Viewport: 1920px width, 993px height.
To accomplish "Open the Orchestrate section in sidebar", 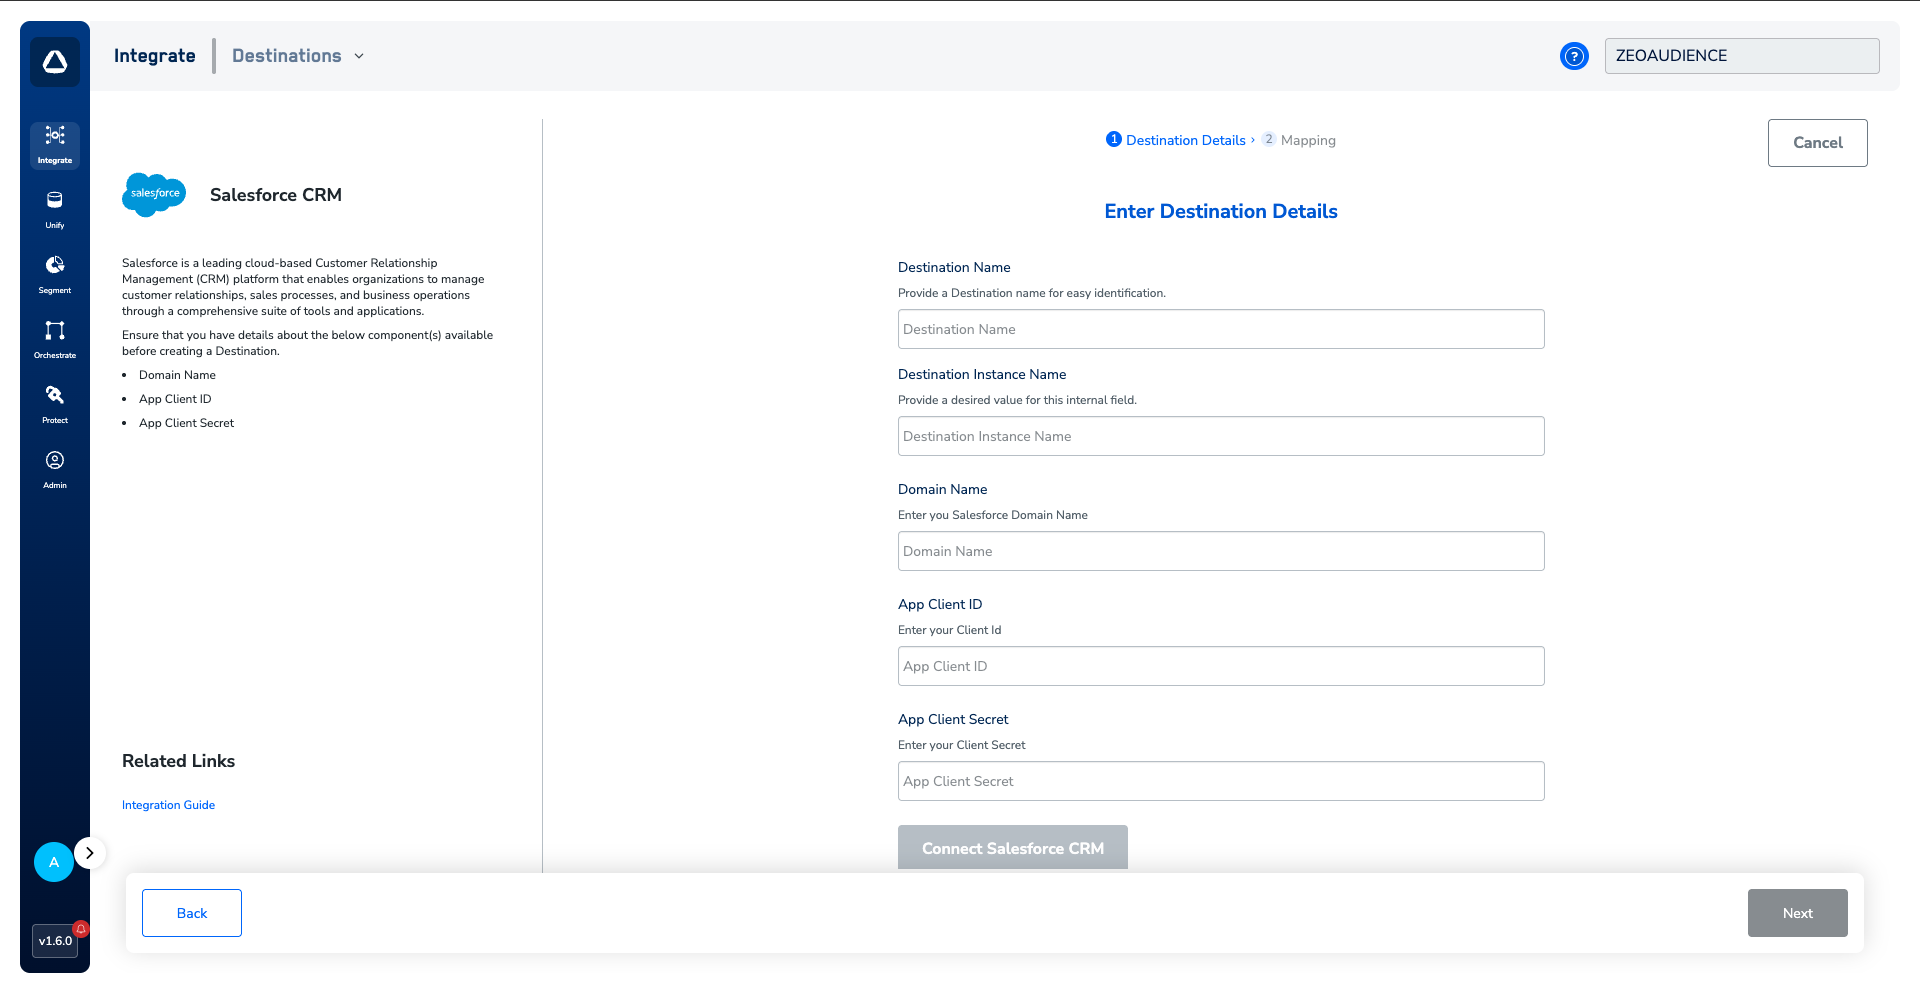I will pos(55,340).
